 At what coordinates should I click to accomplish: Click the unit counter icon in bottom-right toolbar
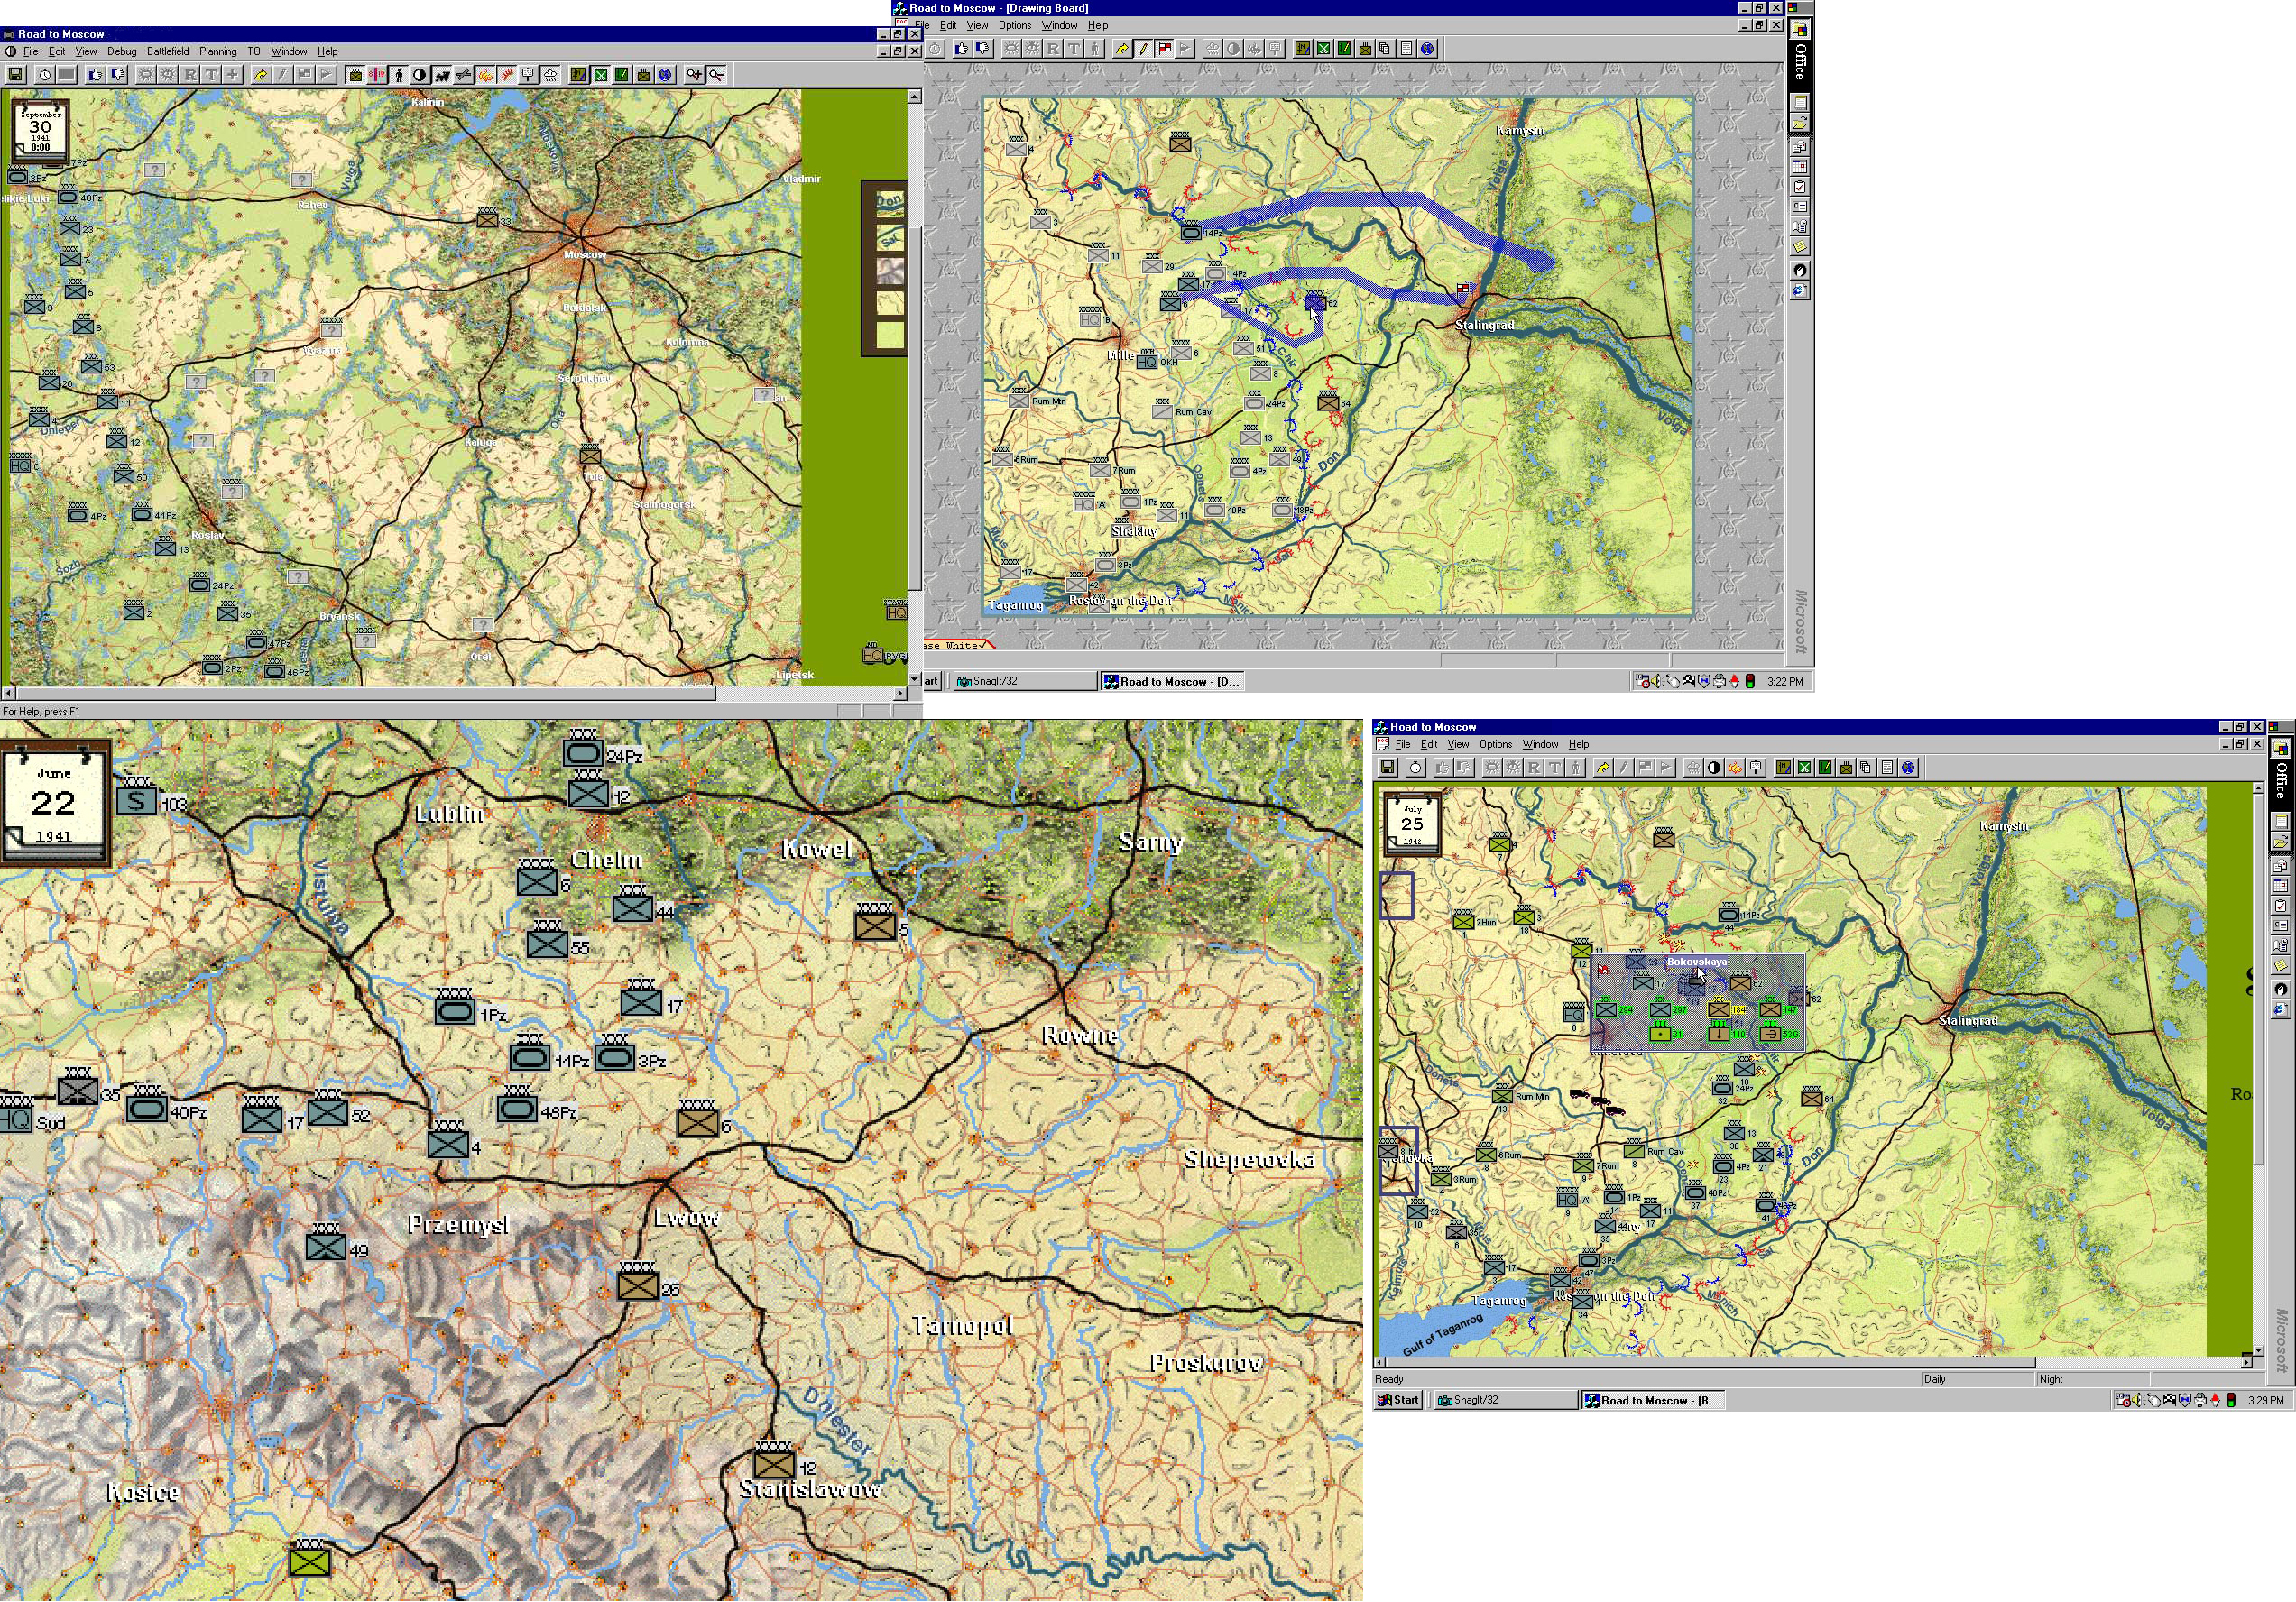[1846, 767]
